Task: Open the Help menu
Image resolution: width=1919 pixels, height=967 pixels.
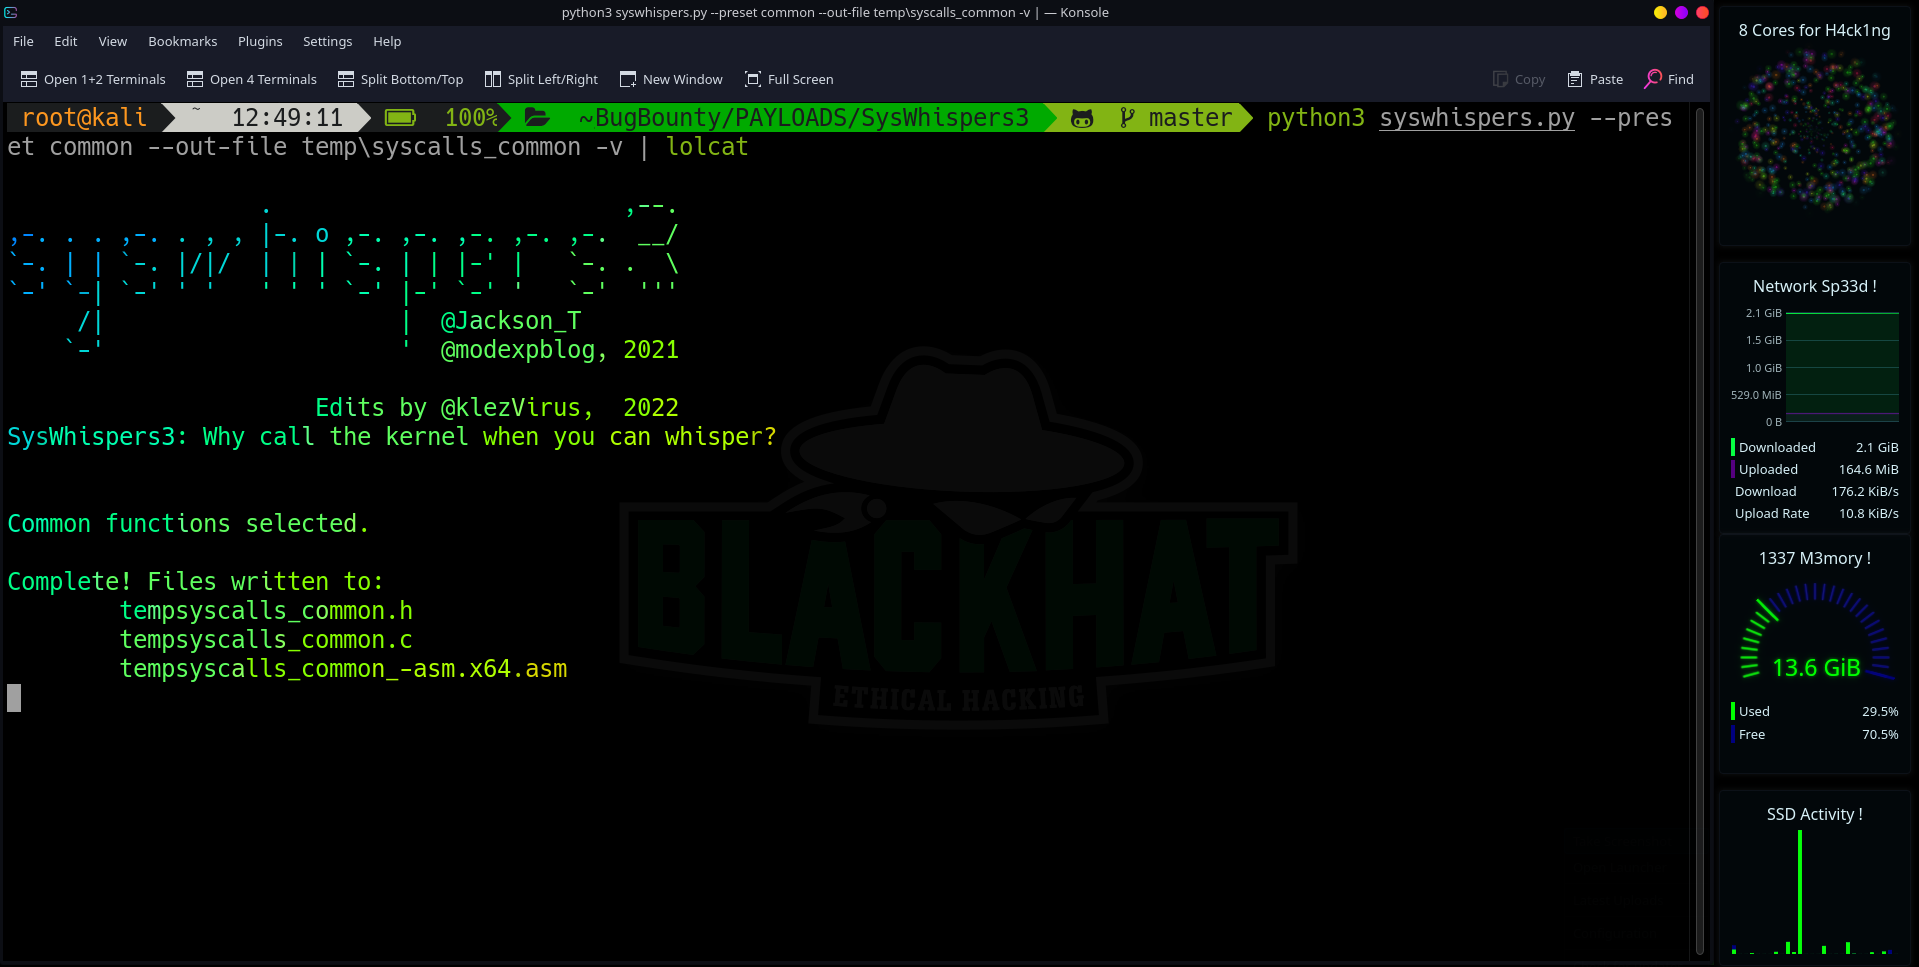Action: (387, 41)
